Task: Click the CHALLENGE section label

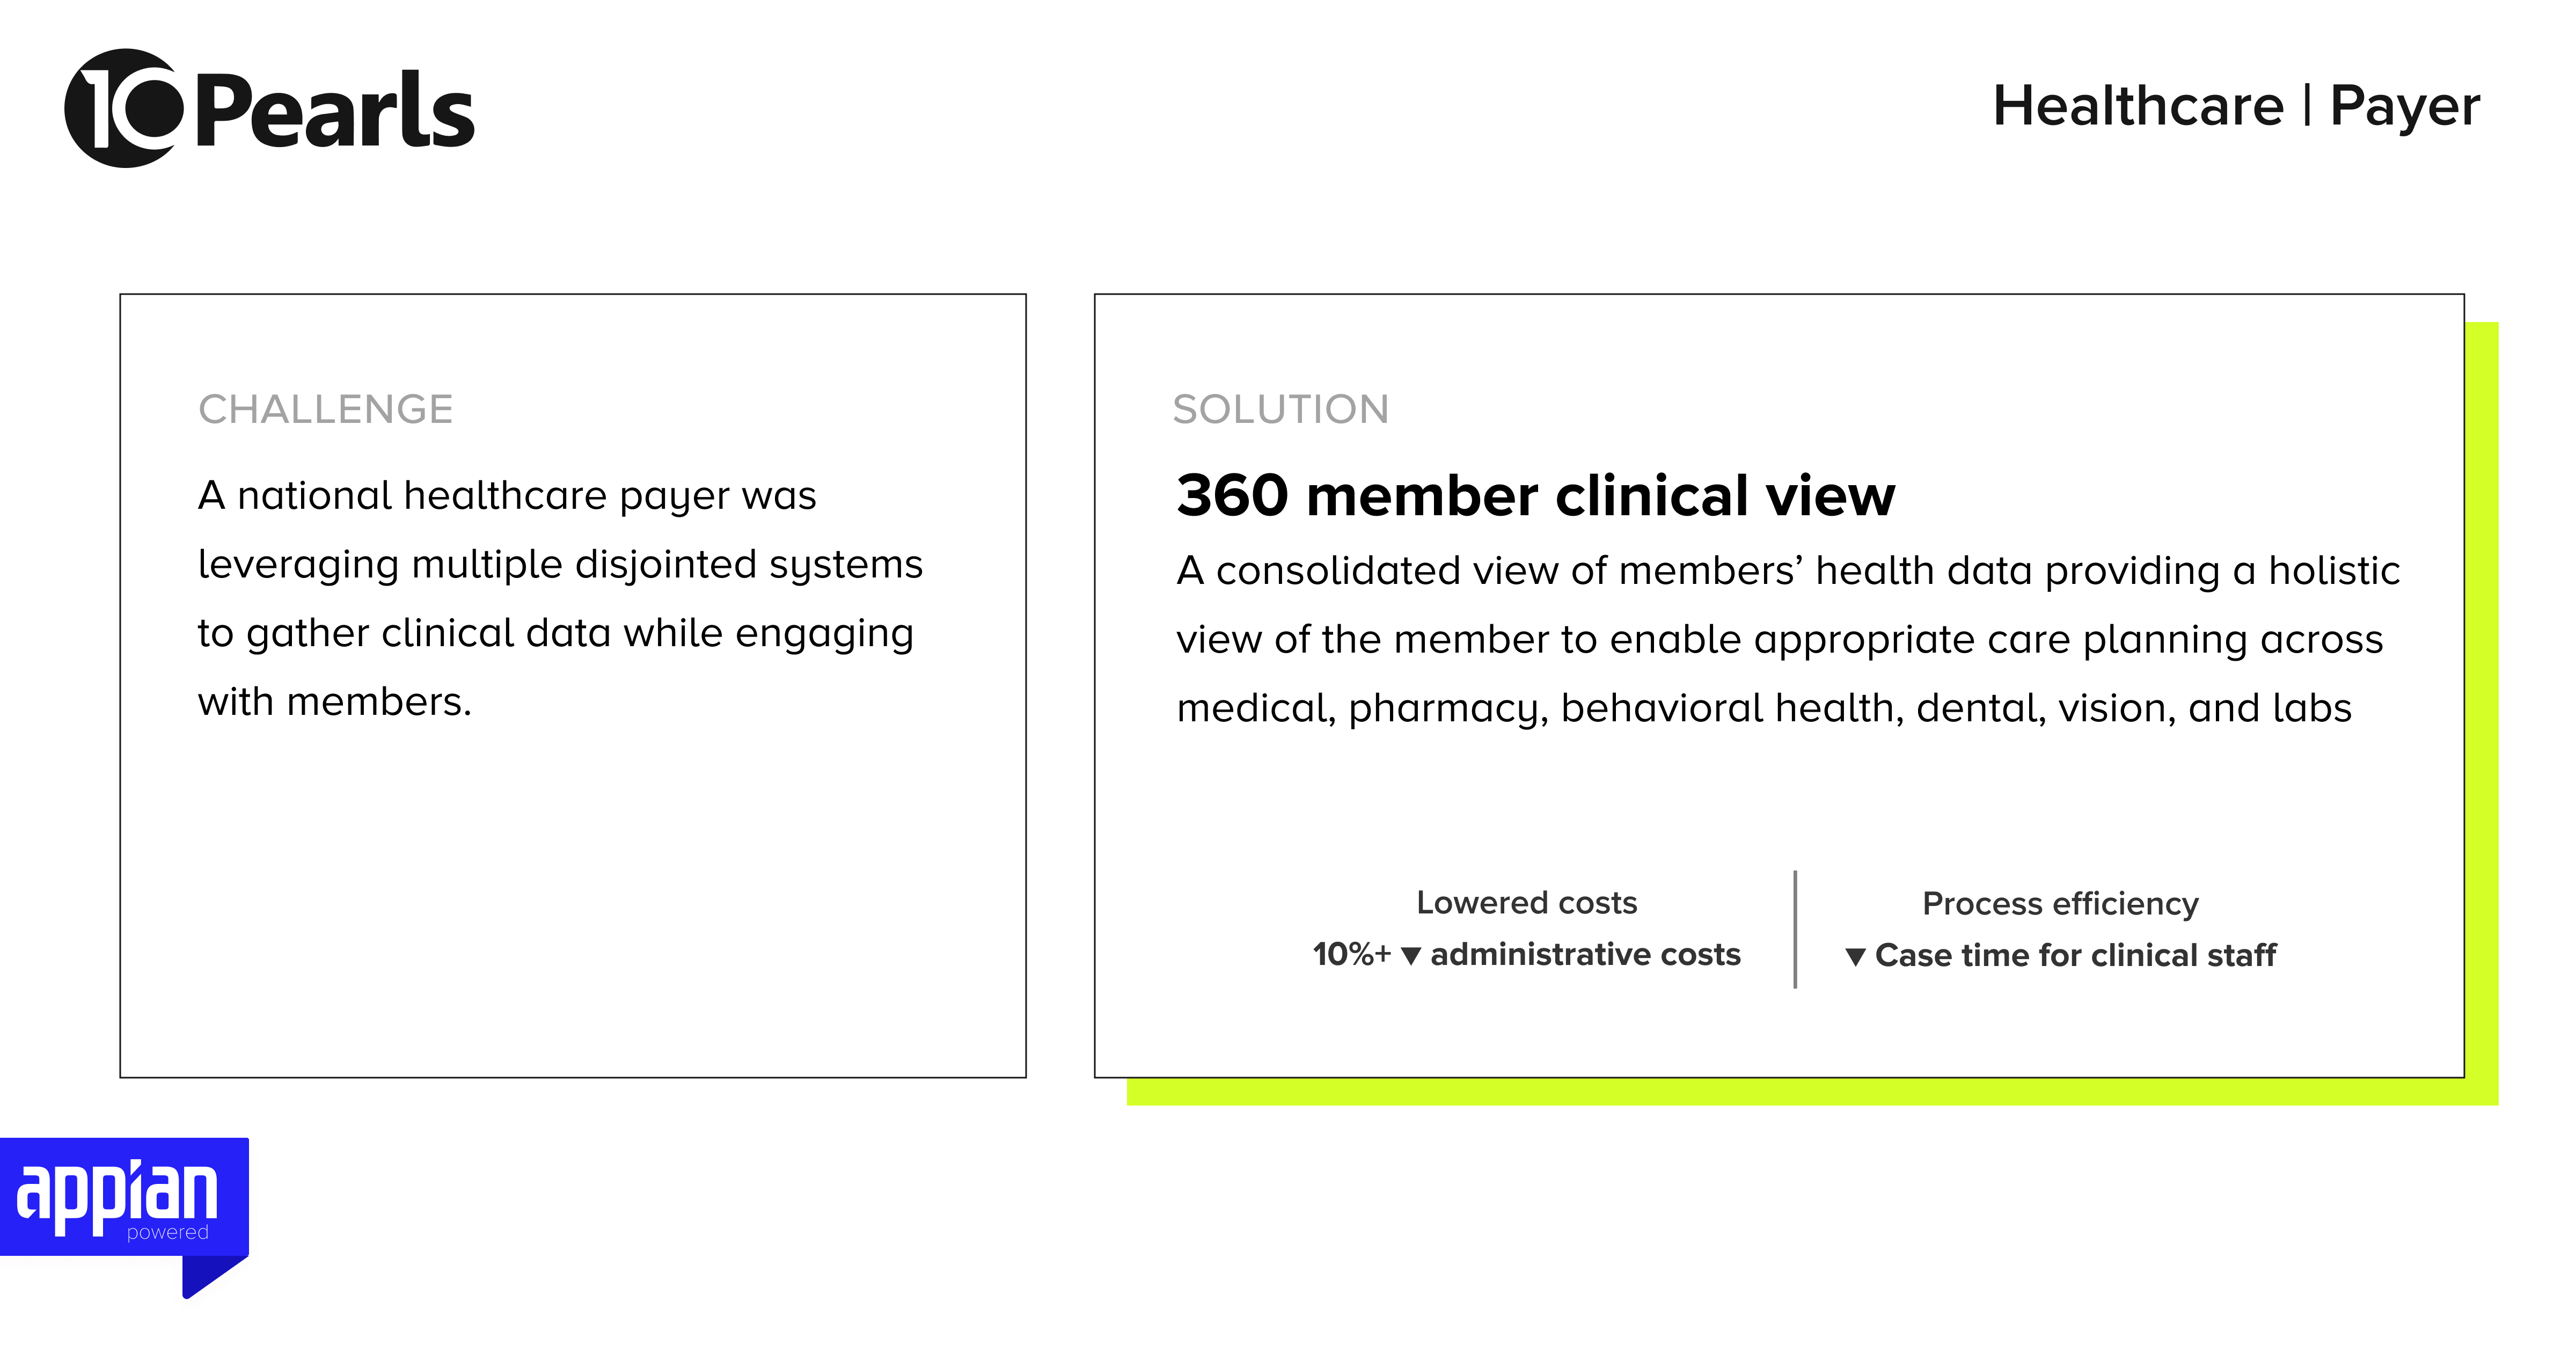Action: (325, 409)
